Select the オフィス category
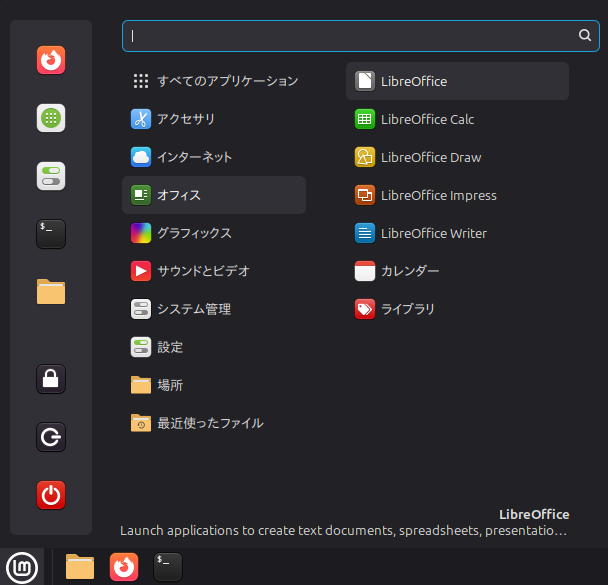This screenshot has width=608, height=585. 214,195
